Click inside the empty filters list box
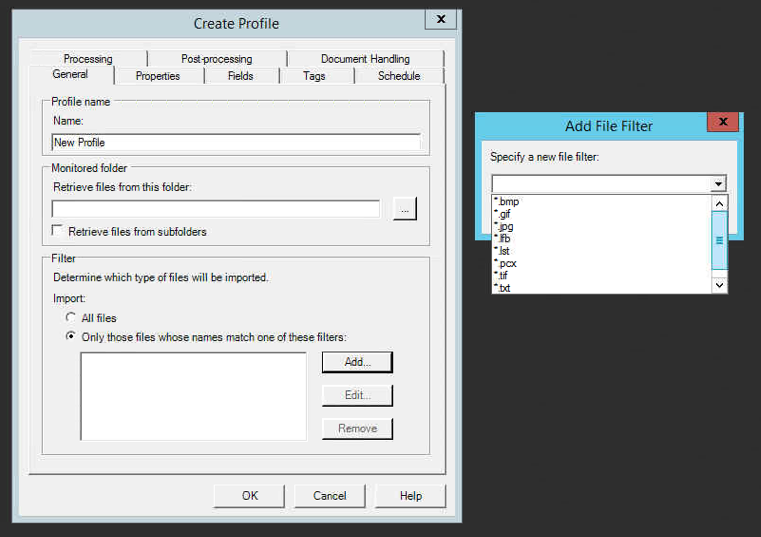The width and height of the screenshot is (761, 537). coord(193,396)
